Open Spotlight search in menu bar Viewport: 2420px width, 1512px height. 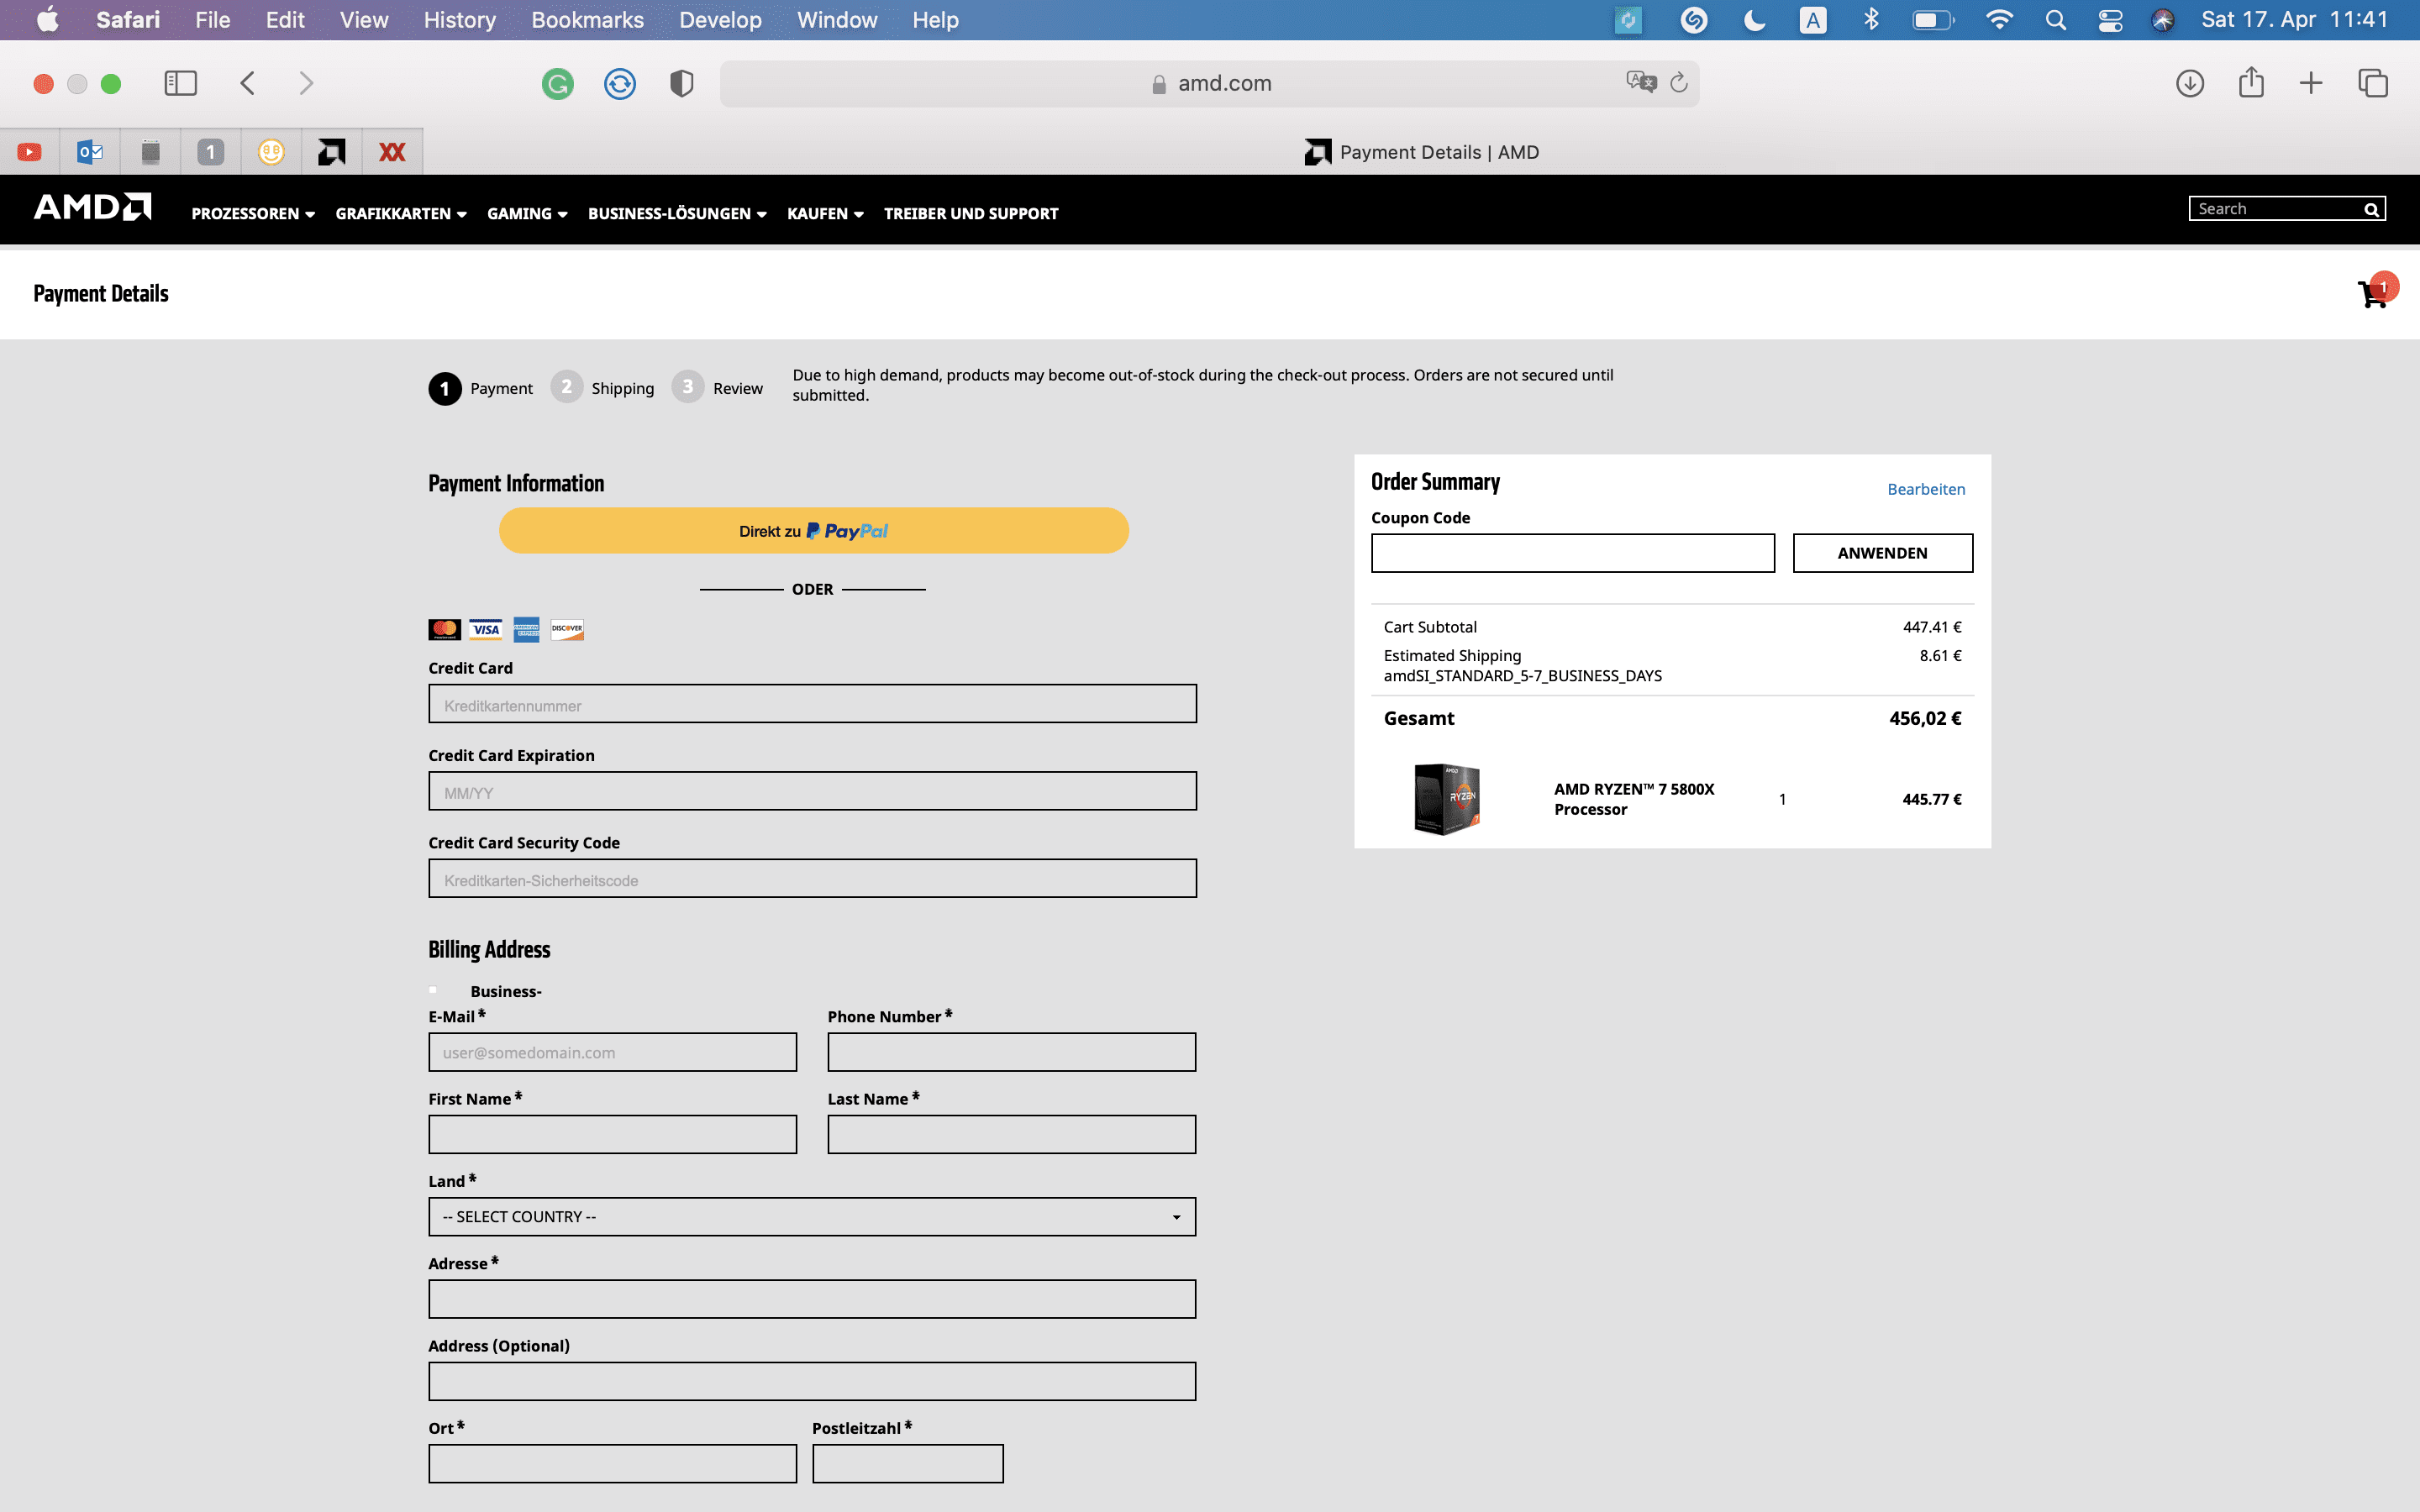coord(2056,20)
